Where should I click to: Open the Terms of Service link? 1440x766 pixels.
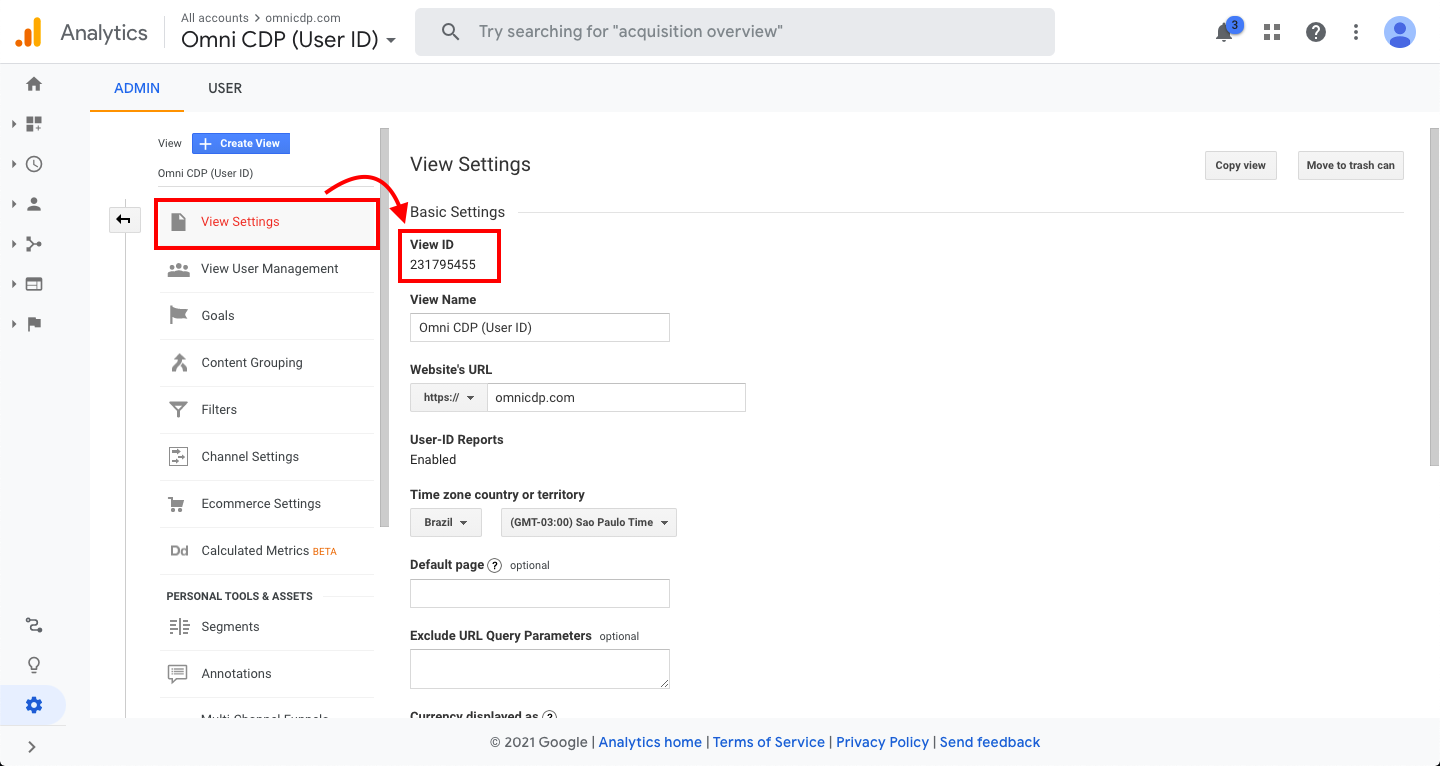[x=769, y=742]
